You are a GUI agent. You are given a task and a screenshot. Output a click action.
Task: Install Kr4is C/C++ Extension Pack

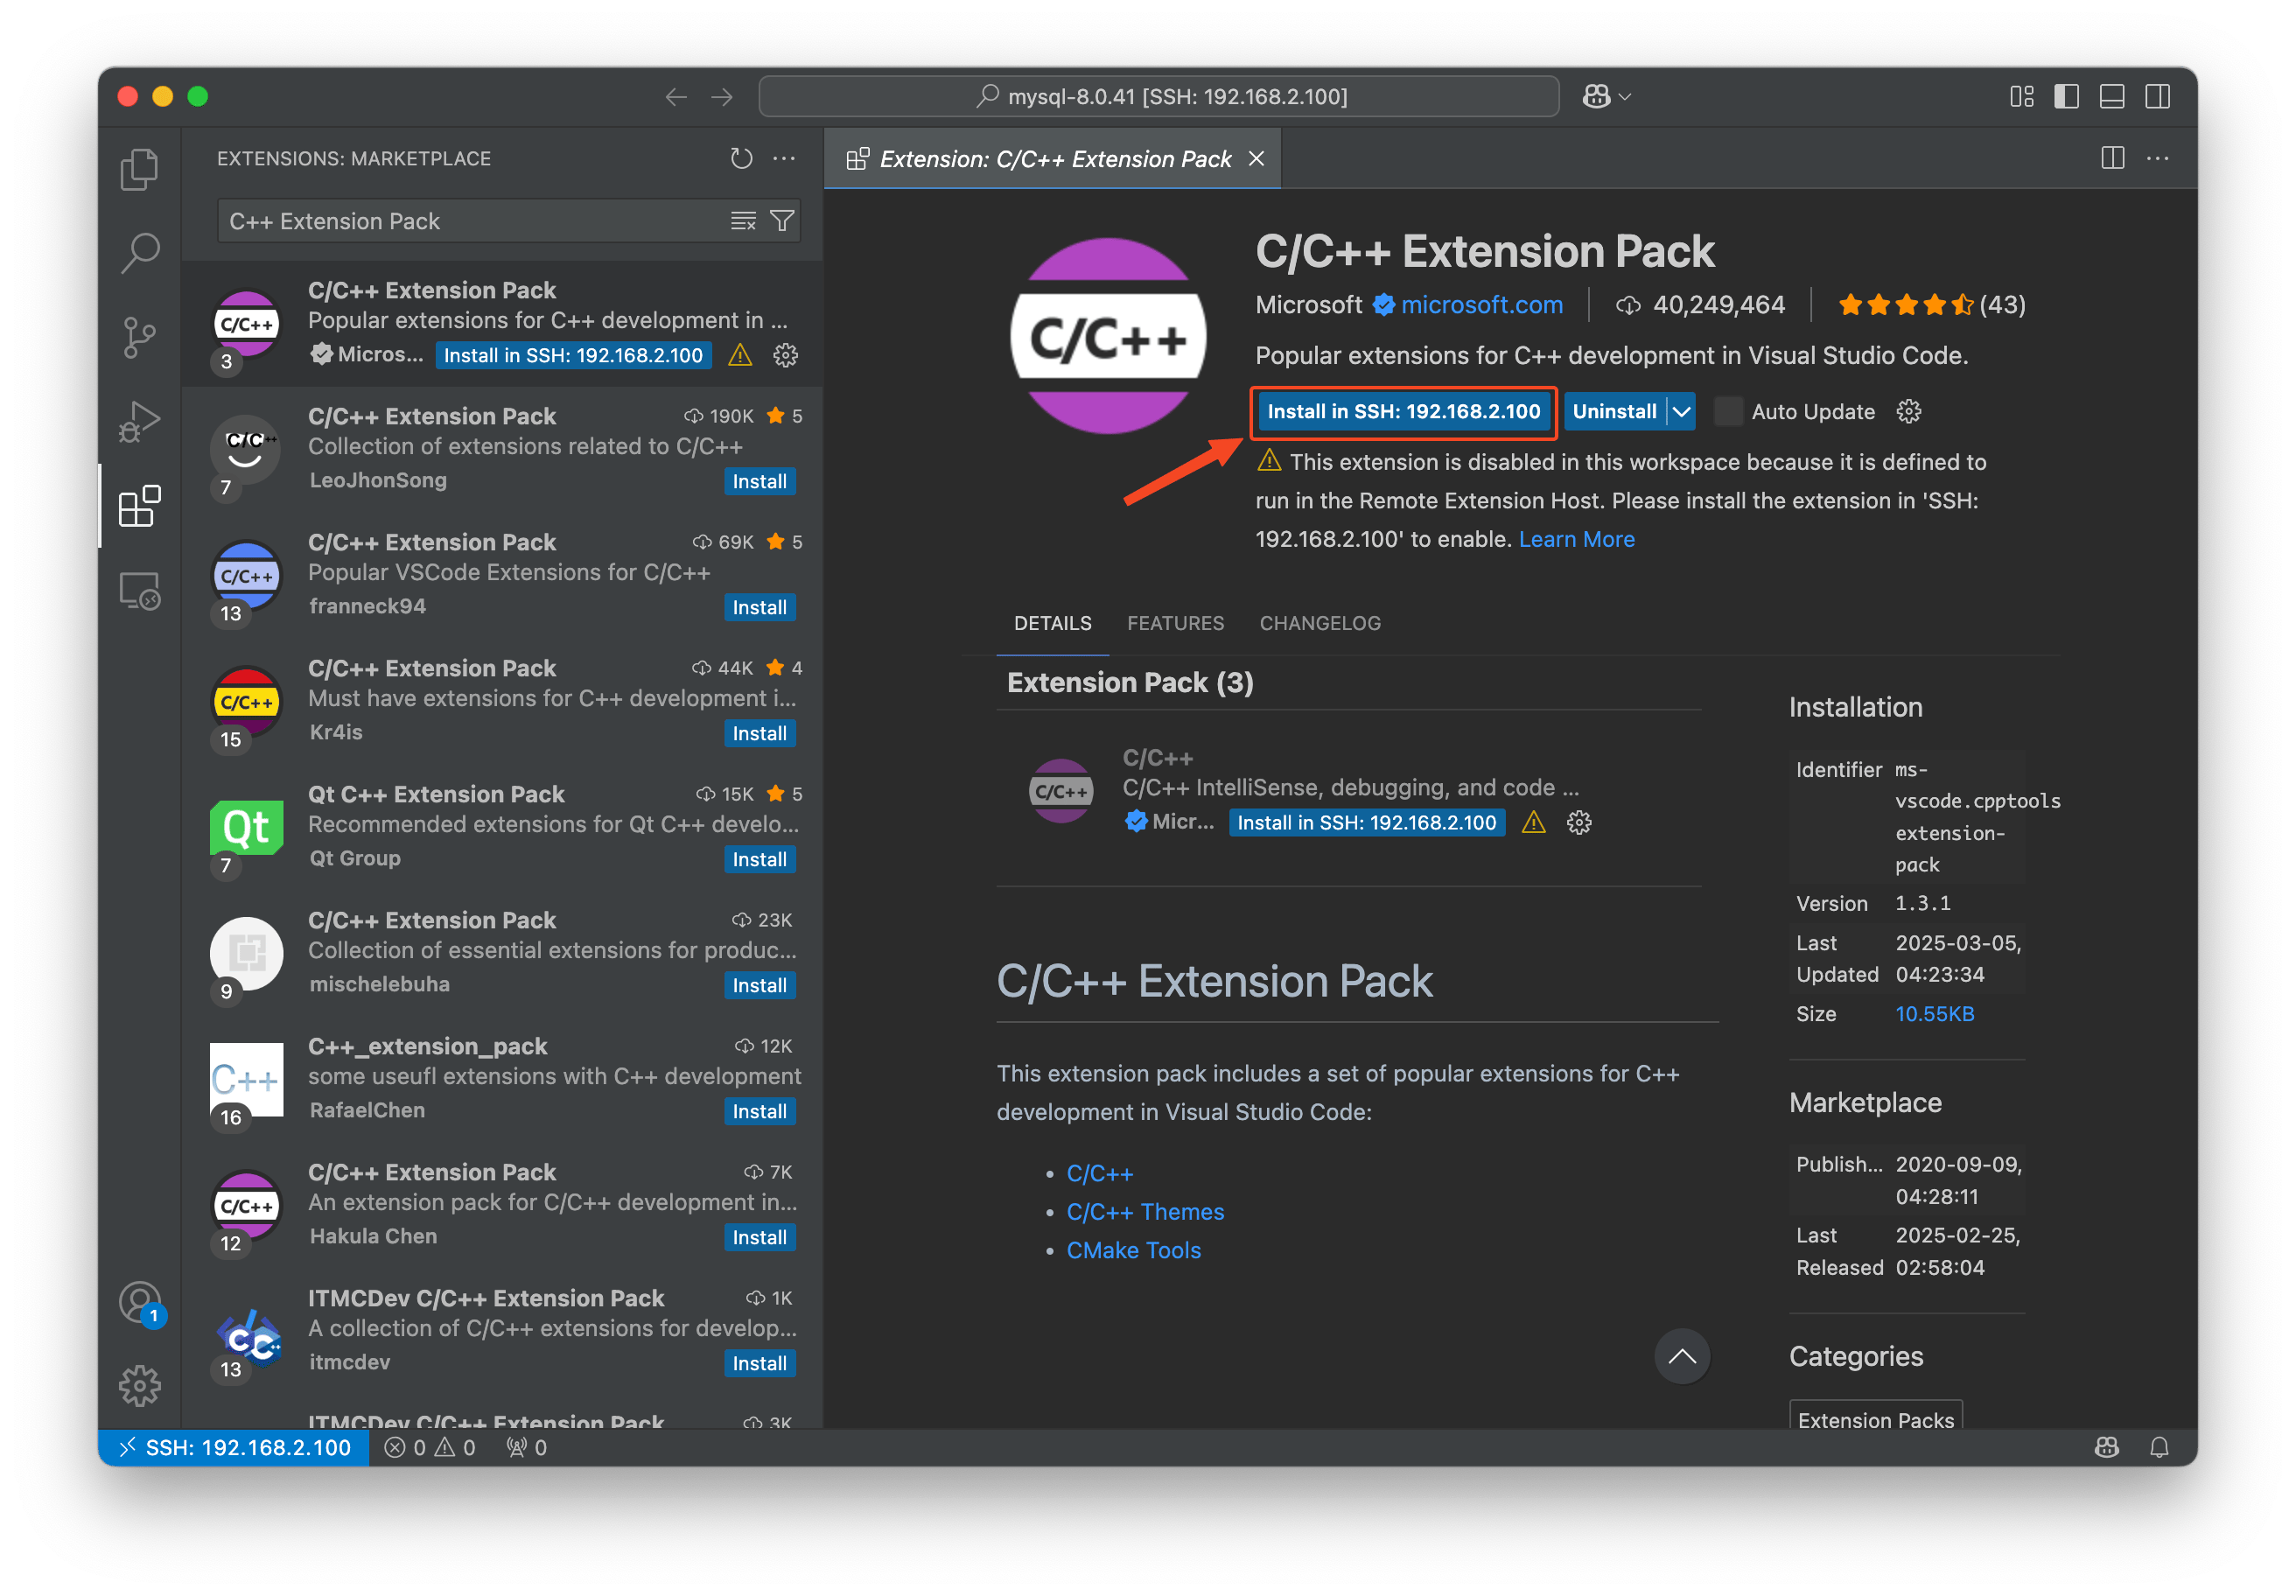click(x=759, y=733)
